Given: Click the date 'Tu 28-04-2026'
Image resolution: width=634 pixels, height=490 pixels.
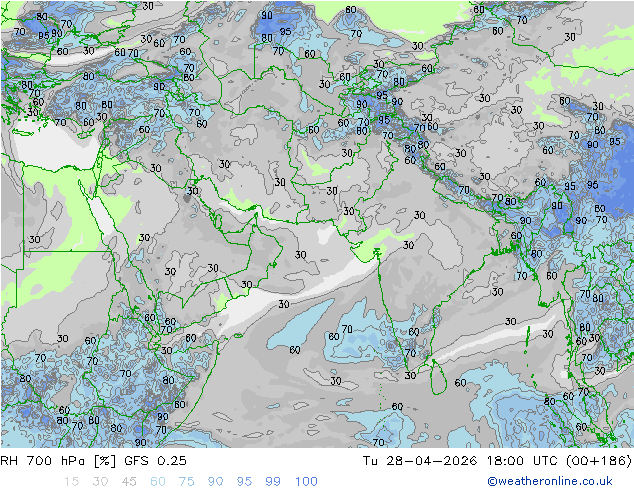Looking at the screenshot, I should (420, 461).
